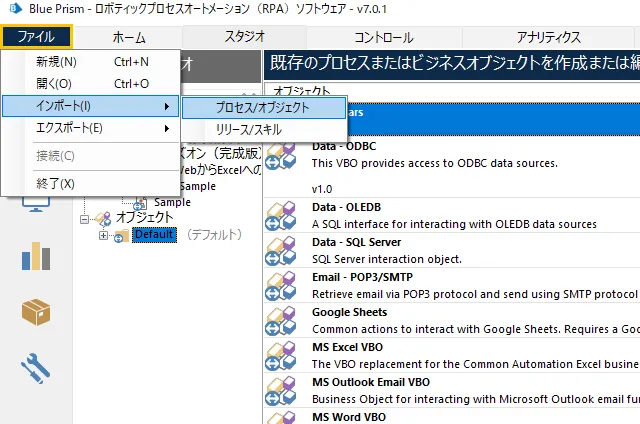The width and height of the screenshot is (640, 424).
Task: Expand the Default object group
Action: (x=104, y=235)
